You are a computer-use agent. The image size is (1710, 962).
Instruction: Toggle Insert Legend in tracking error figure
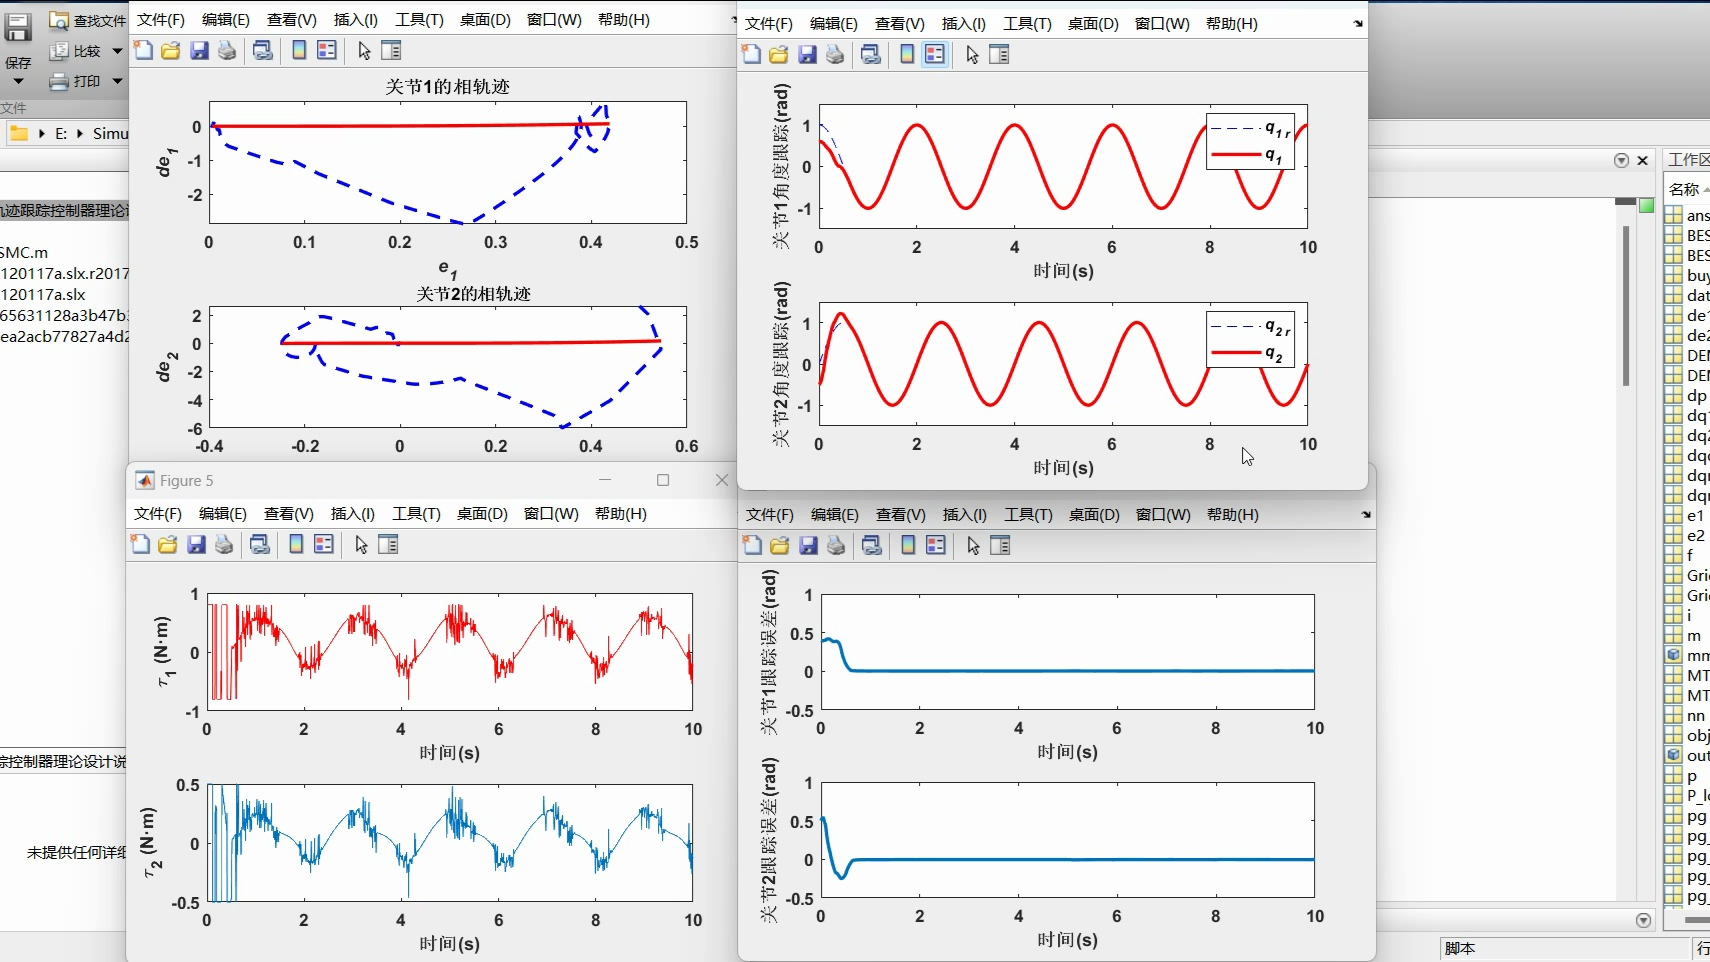(x=936, y=545)
